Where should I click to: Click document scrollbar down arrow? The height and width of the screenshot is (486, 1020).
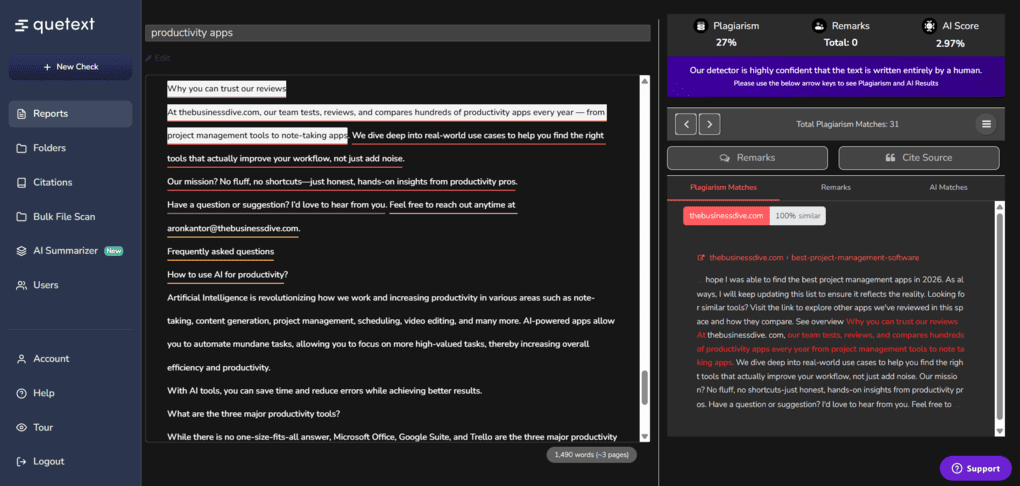[645, 437]
